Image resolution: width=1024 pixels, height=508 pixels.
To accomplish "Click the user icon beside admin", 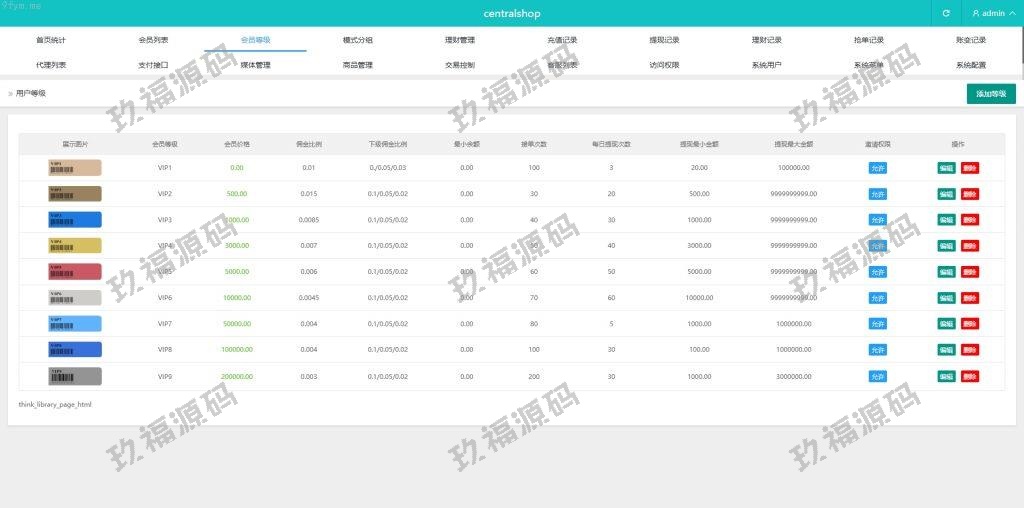I will click(976, 13).
